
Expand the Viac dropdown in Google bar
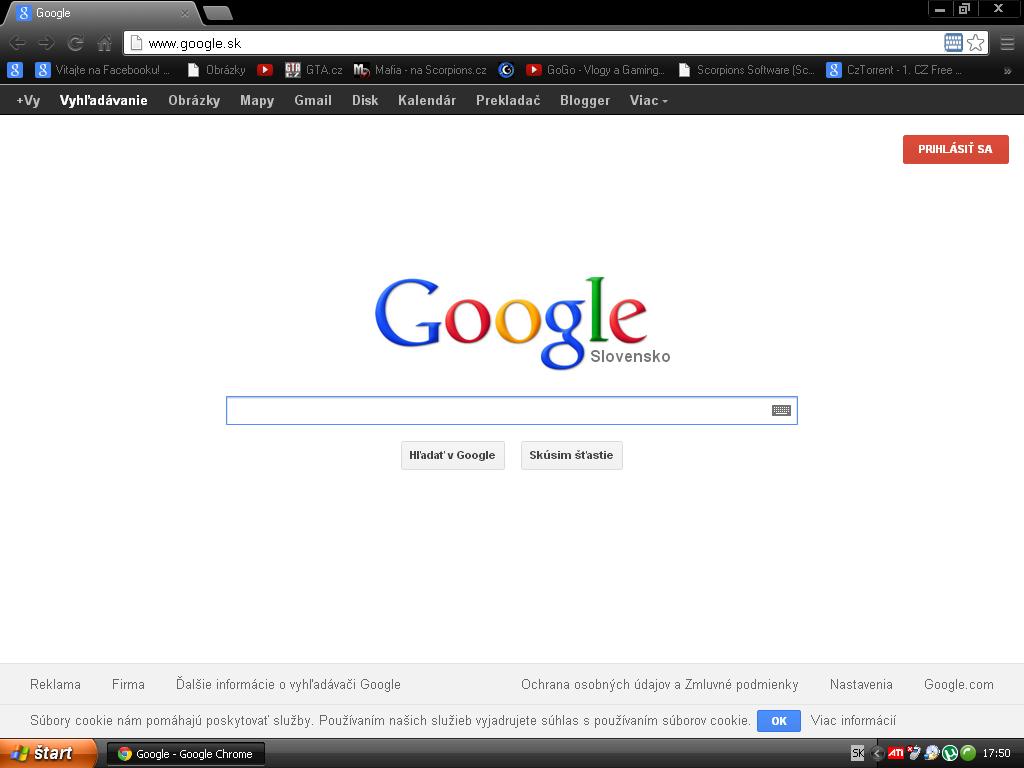tap(648, 101)
